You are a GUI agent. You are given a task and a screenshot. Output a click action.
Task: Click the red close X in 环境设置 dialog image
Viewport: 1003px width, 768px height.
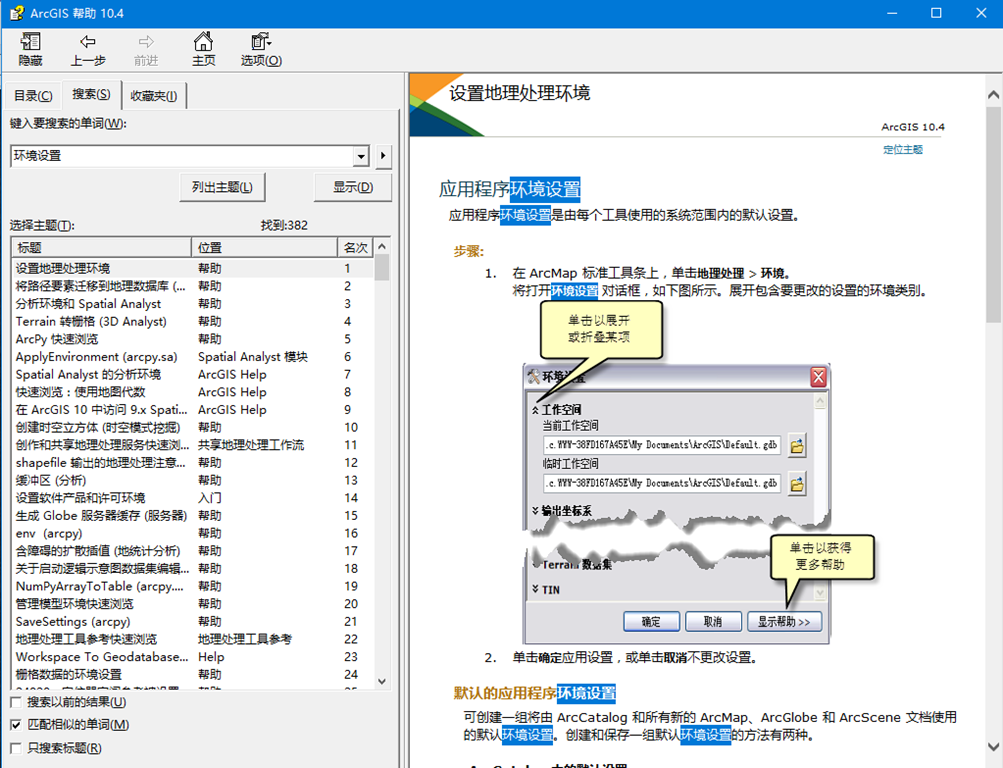818,377
